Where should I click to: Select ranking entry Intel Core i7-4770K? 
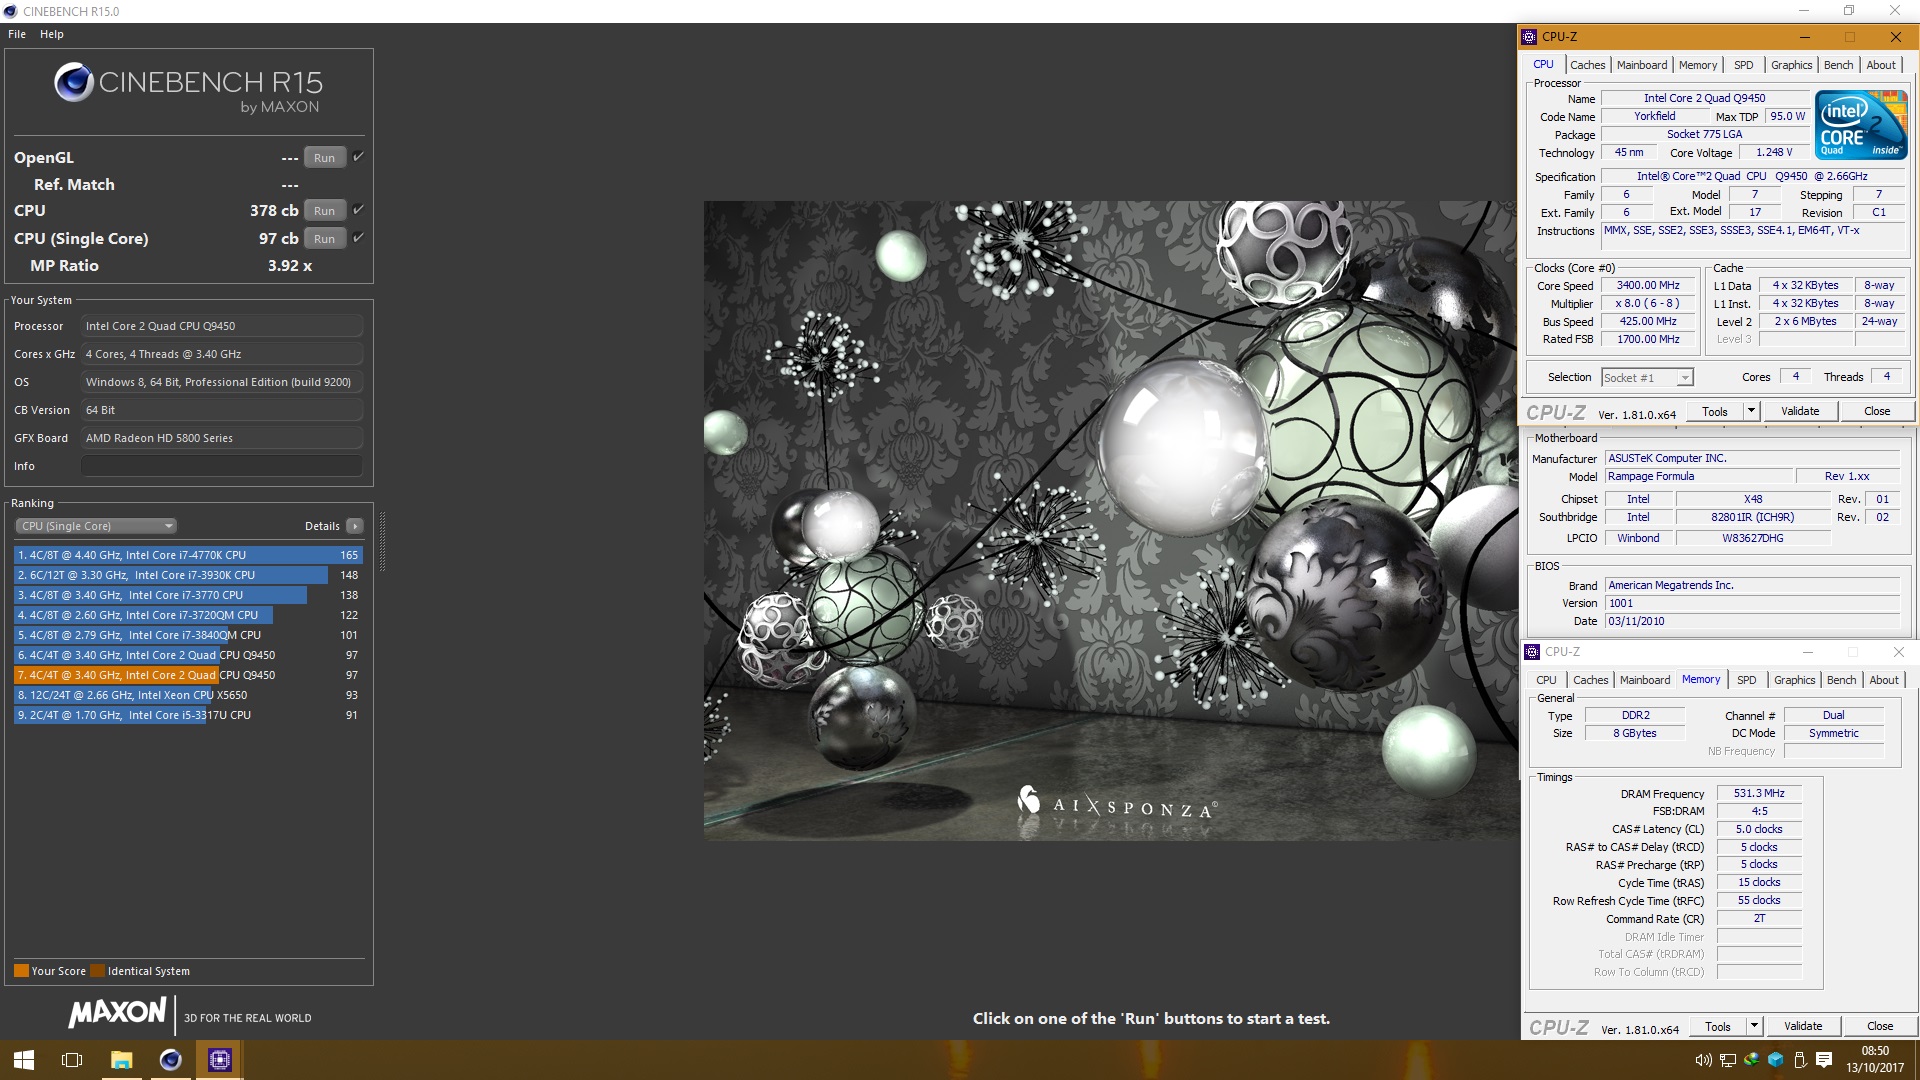click(188, 555)
